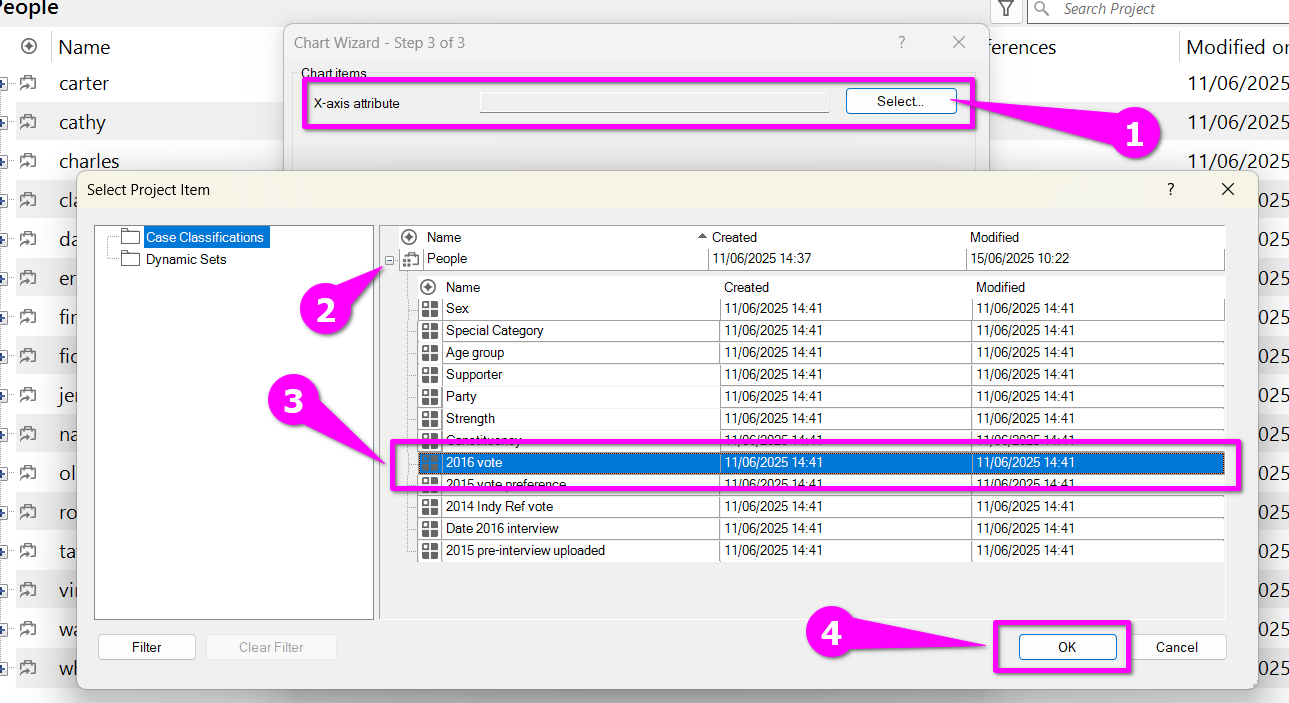Click the attribute icon beside Sex

(430, 309)
